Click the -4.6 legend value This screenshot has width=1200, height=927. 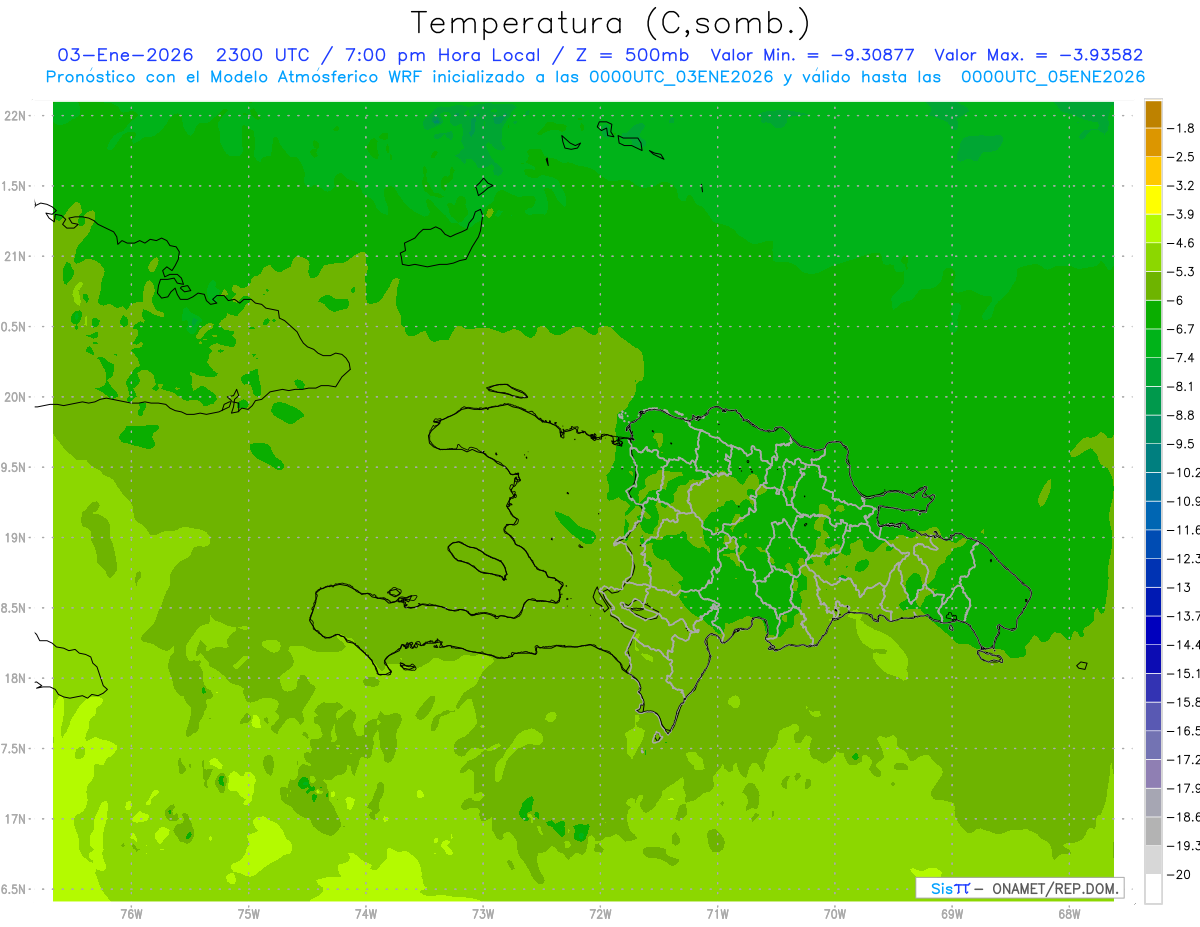pos(1181,243)
